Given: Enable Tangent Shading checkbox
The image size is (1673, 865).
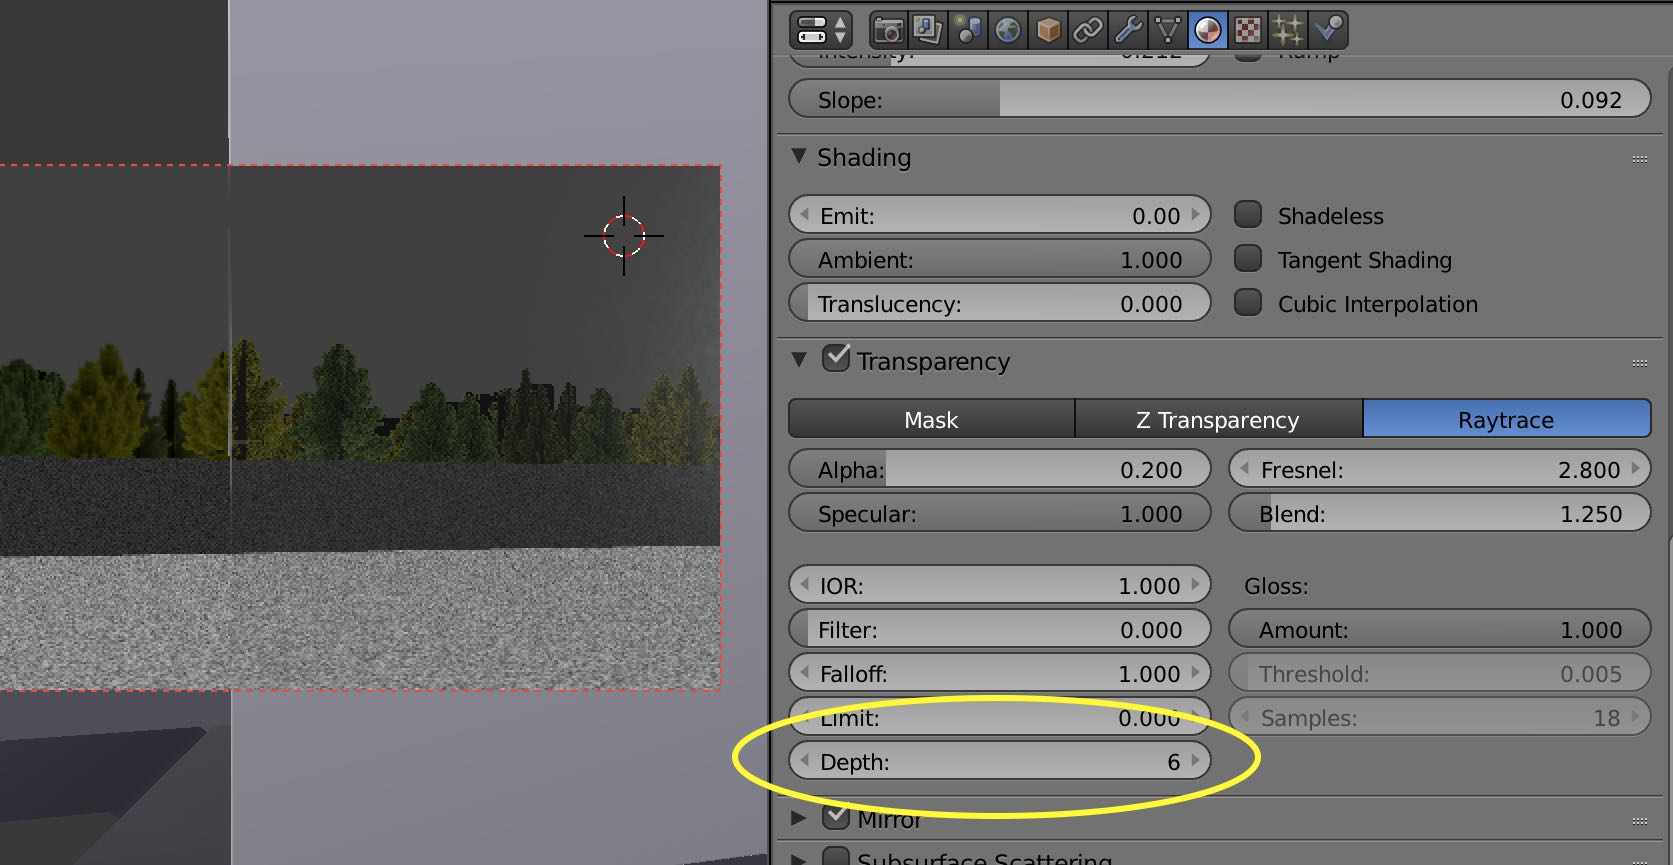Looking at the screenshot, I should click(x=1248, y=258).
